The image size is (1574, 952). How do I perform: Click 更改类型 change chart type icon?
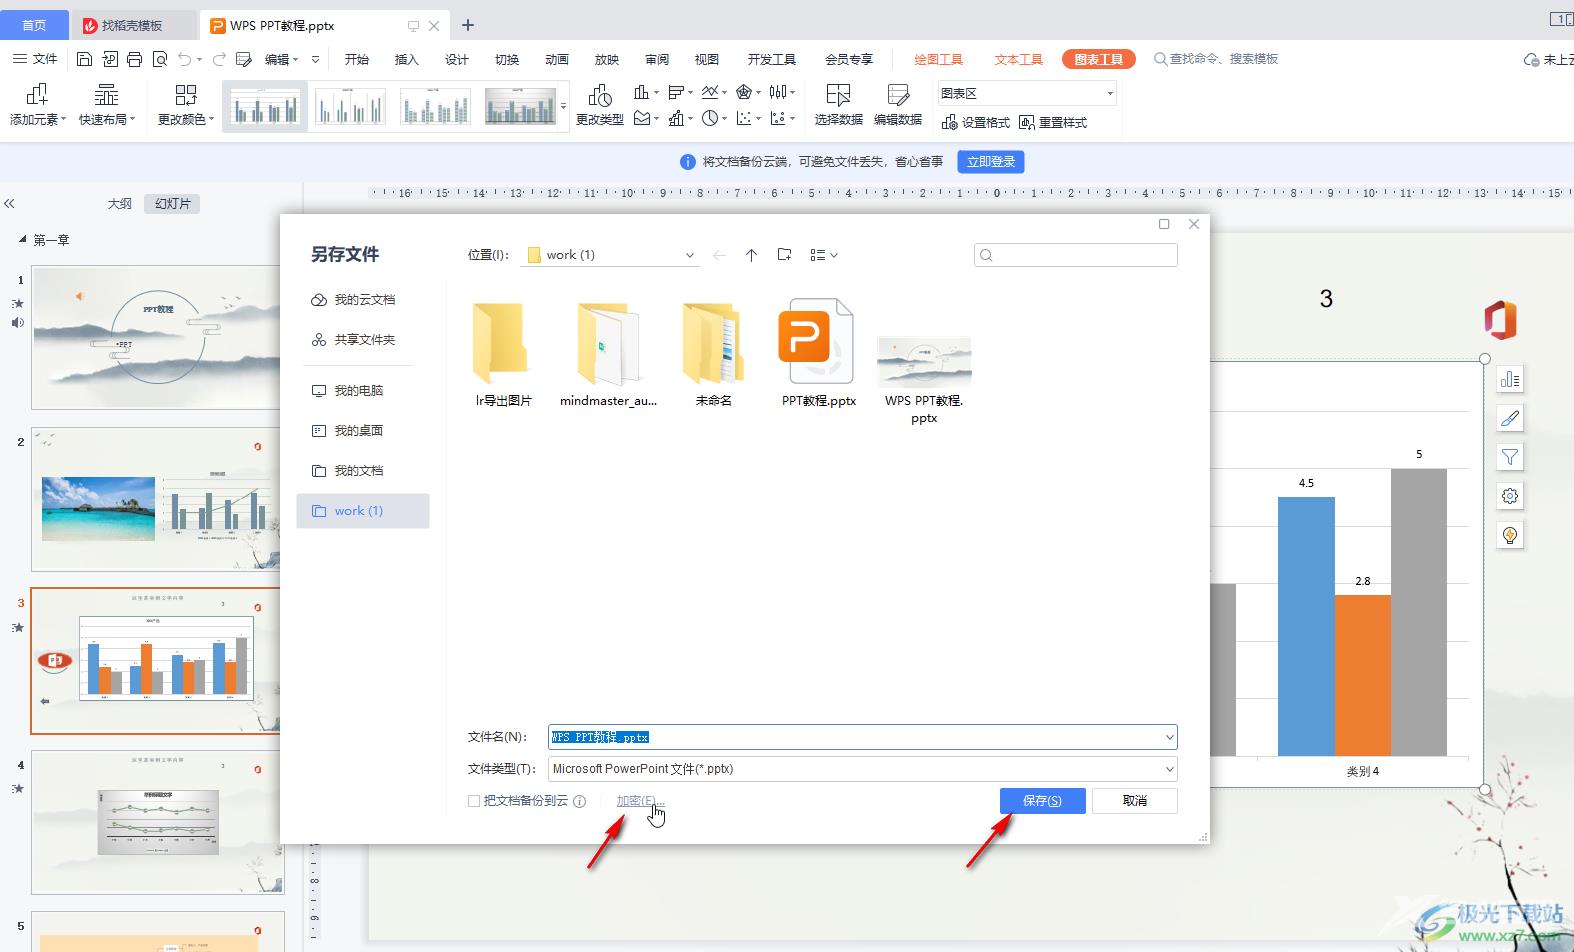(600, 104)
